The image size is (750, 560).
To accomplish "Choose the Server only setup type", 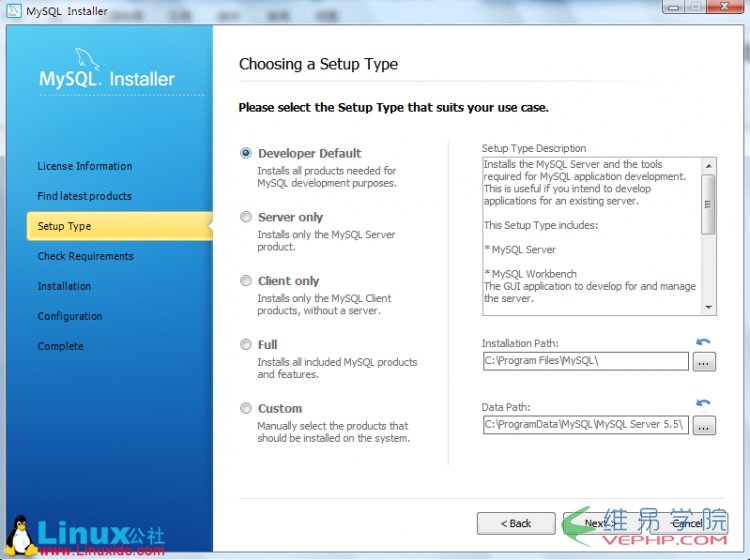I will [245, 217].
